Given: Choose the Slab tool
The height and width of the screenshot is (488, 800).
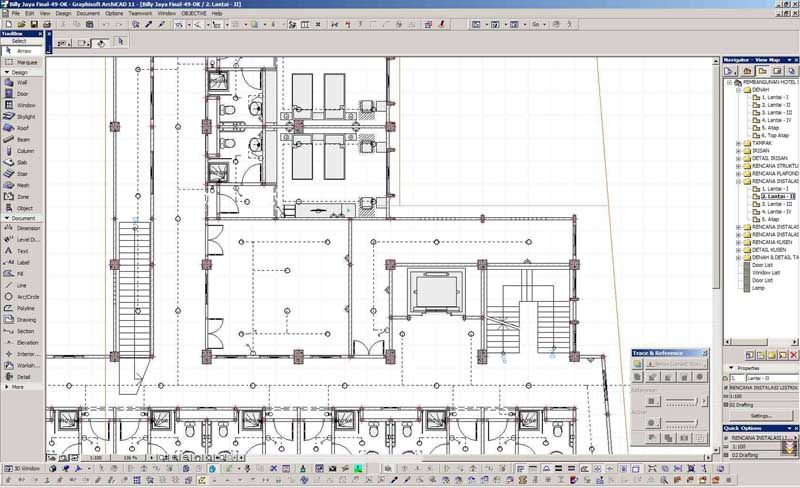Looking at the screenshot, I should 21,162.
